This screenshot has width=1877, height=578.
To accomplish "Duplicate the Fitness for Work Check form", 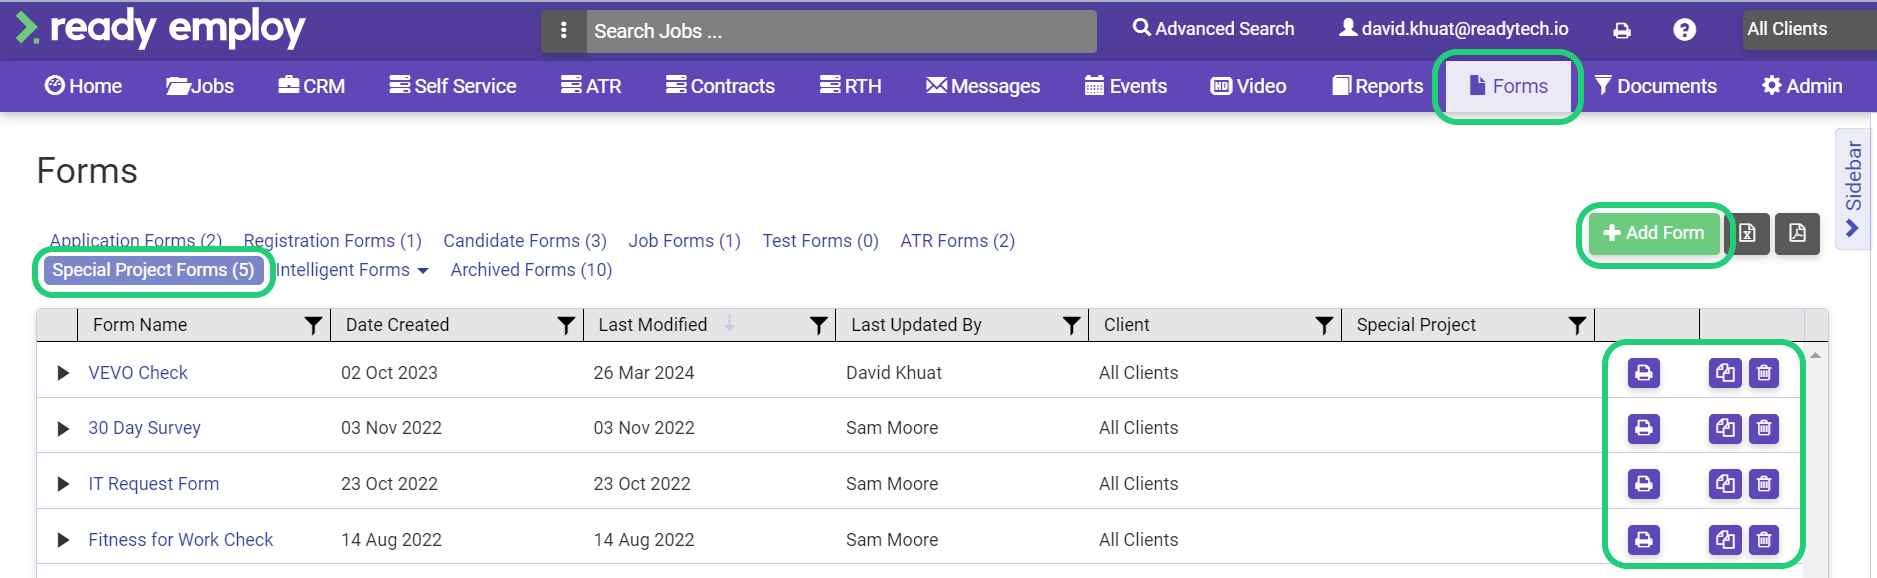I will pyautogui.click(x=1725, y=540).
